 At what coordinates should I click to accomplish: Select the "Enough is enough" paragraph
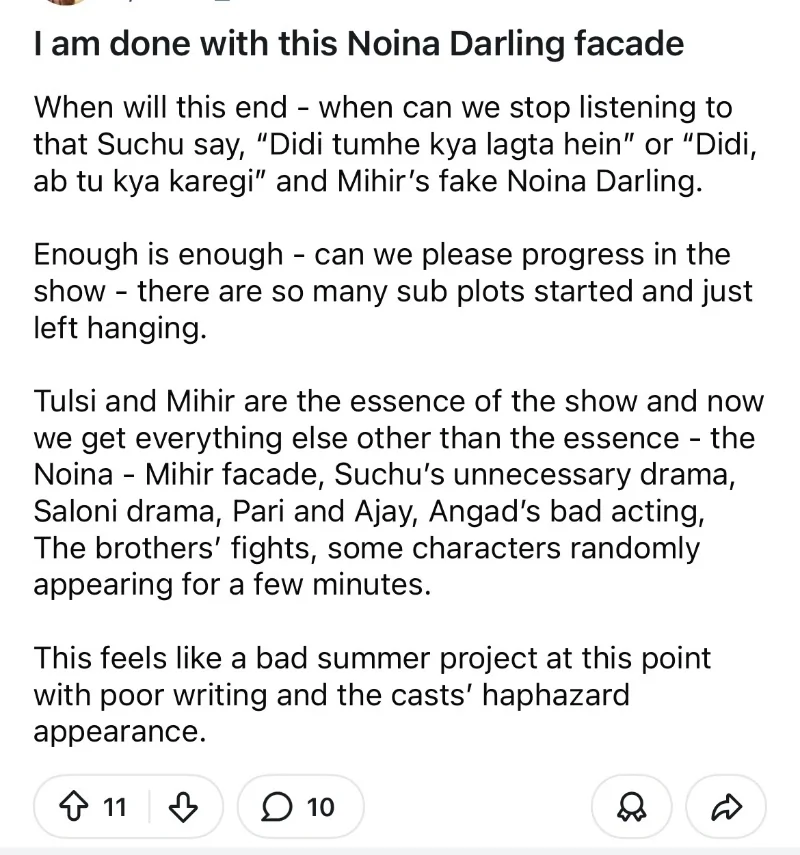point(392,291)
